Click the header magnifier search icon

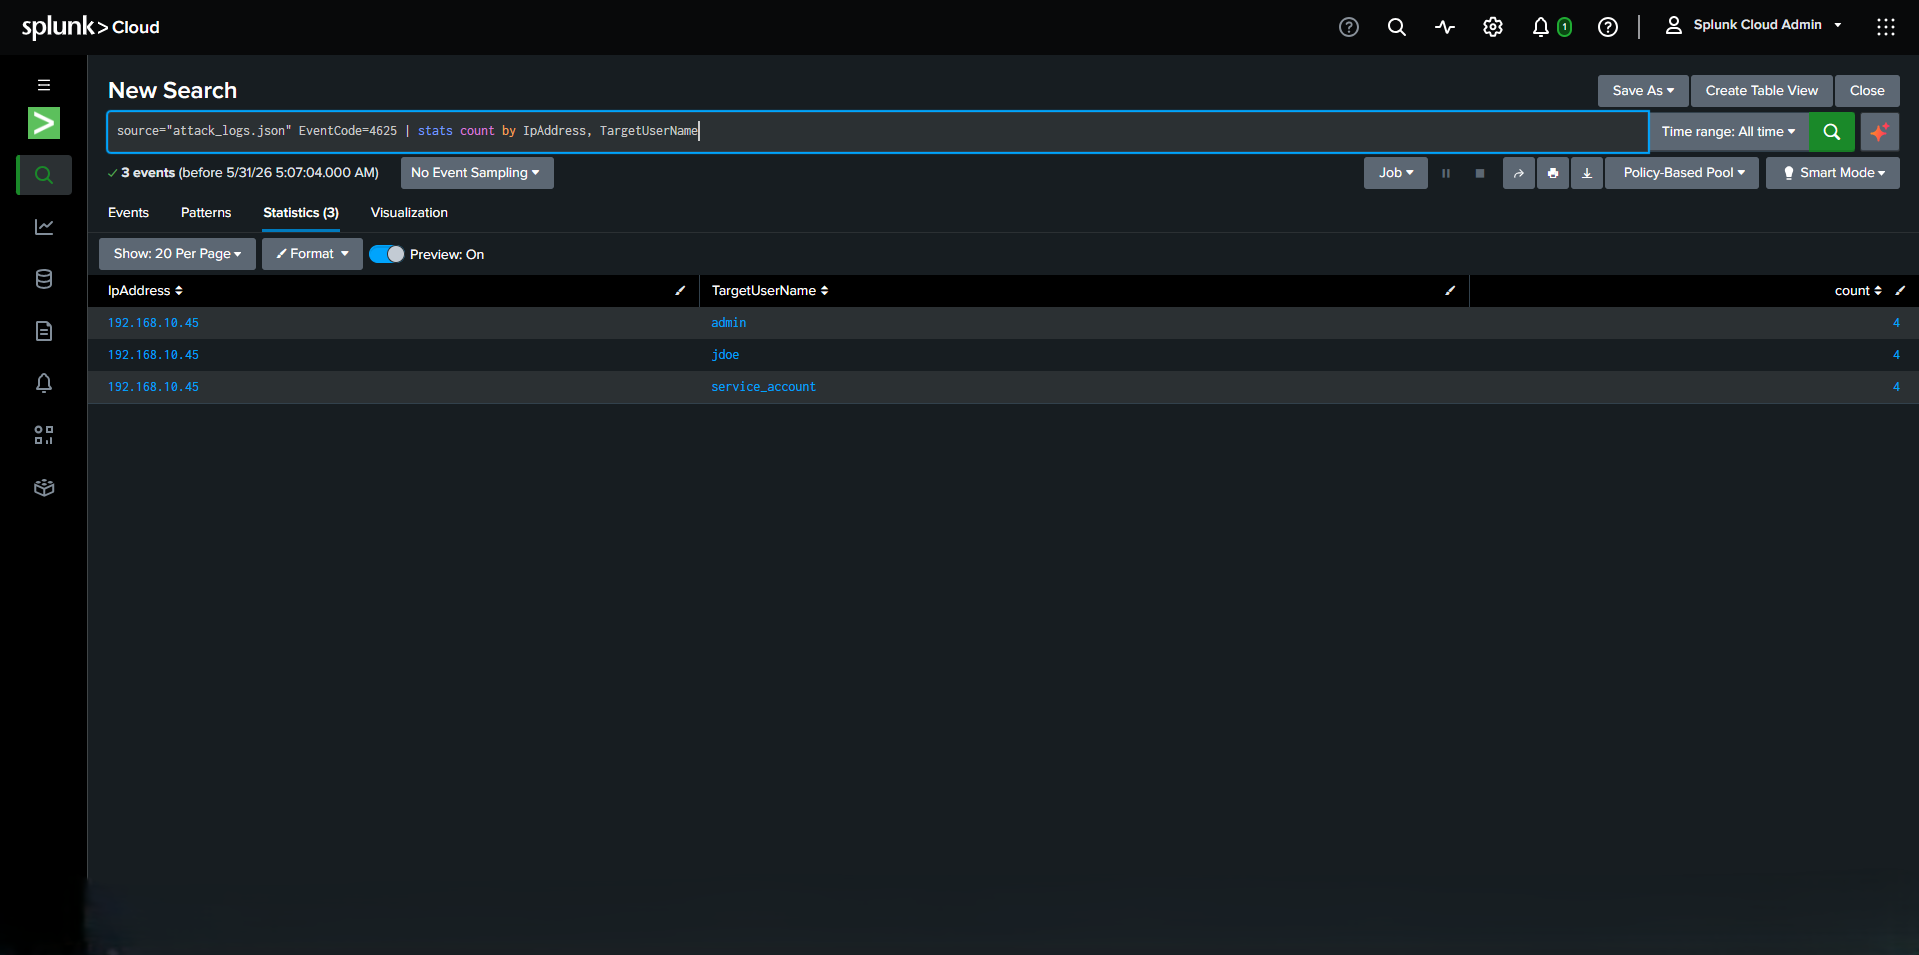coord(1397,27)
